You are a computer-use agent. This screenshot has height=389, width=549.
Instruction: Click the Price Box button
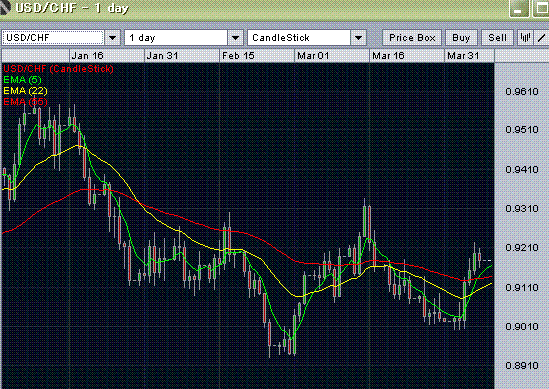[x=412, y=37]
